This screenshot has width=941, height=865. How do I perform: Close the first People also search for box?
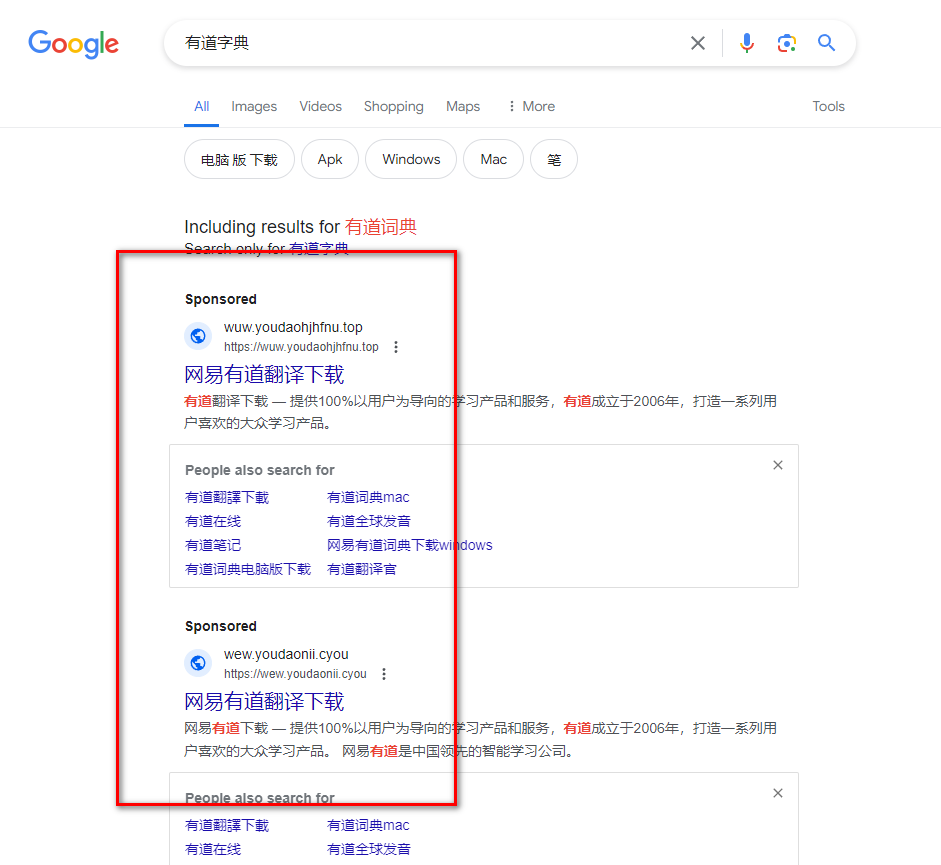pyautogui.click(x=778, y=465)
